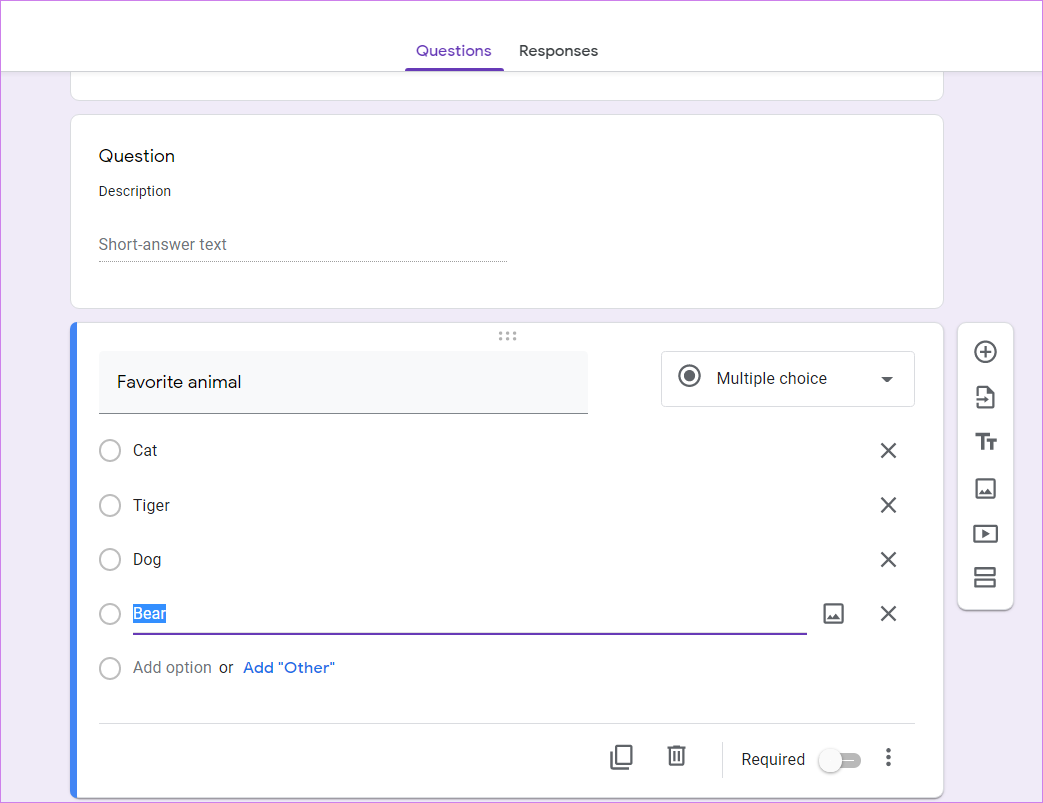Add a title and description block

click(x=985, y=441)
